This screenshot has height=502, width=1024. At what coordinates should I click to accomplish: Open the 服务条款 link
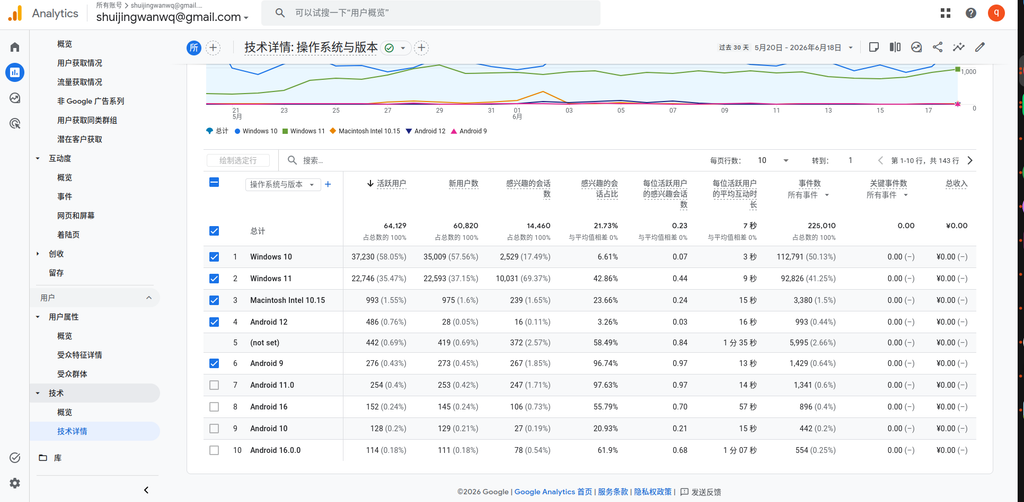[613, 492]
